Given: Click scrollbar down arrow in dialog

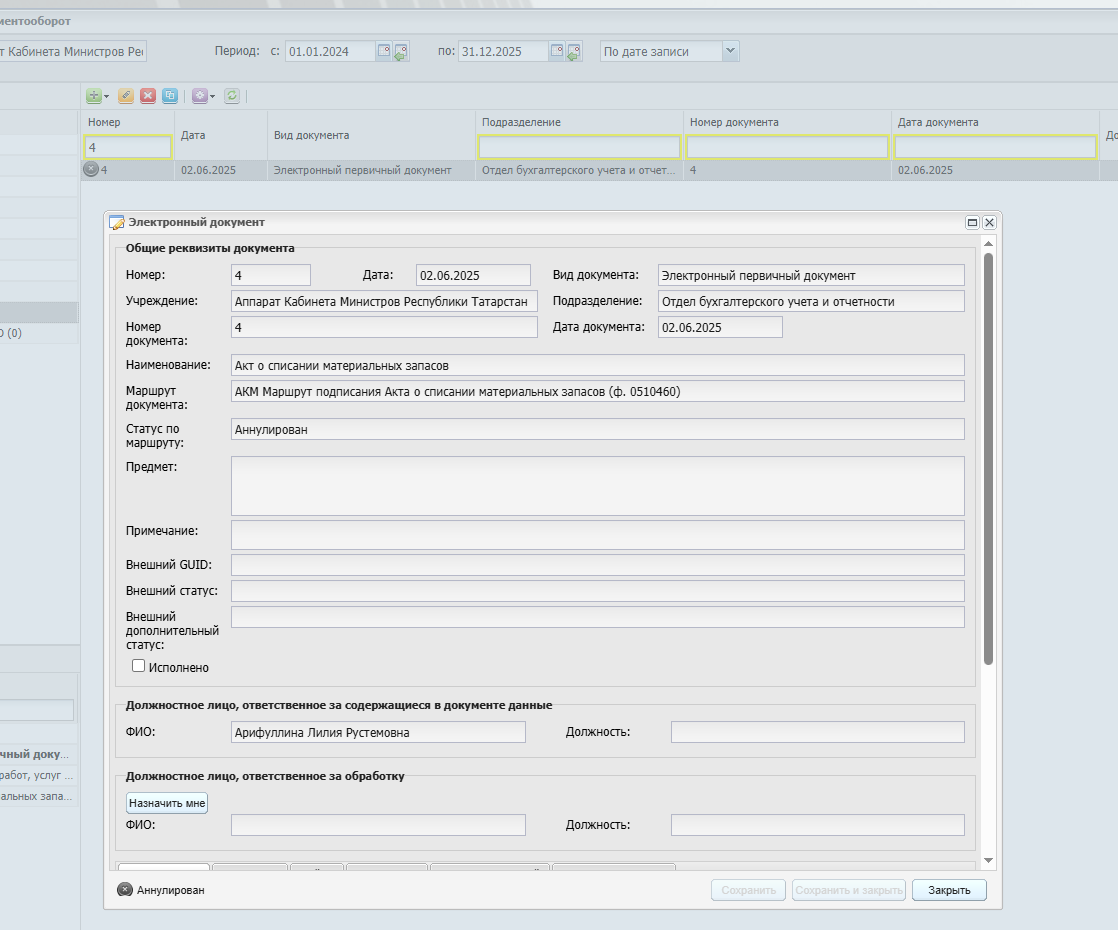Looking at the screenshot, I should (x=988, y=861).
